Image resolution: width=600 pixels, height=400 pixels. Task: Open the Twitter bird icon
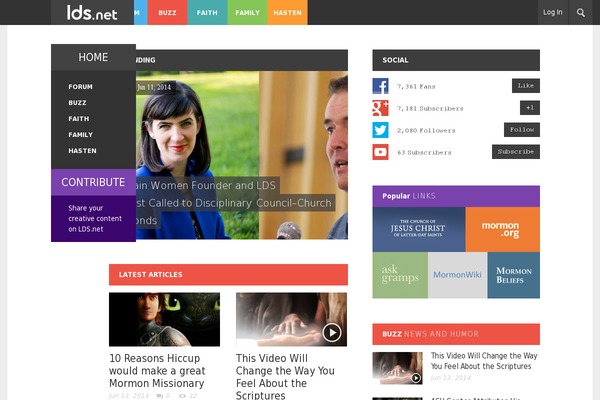[x=380, y=130]
